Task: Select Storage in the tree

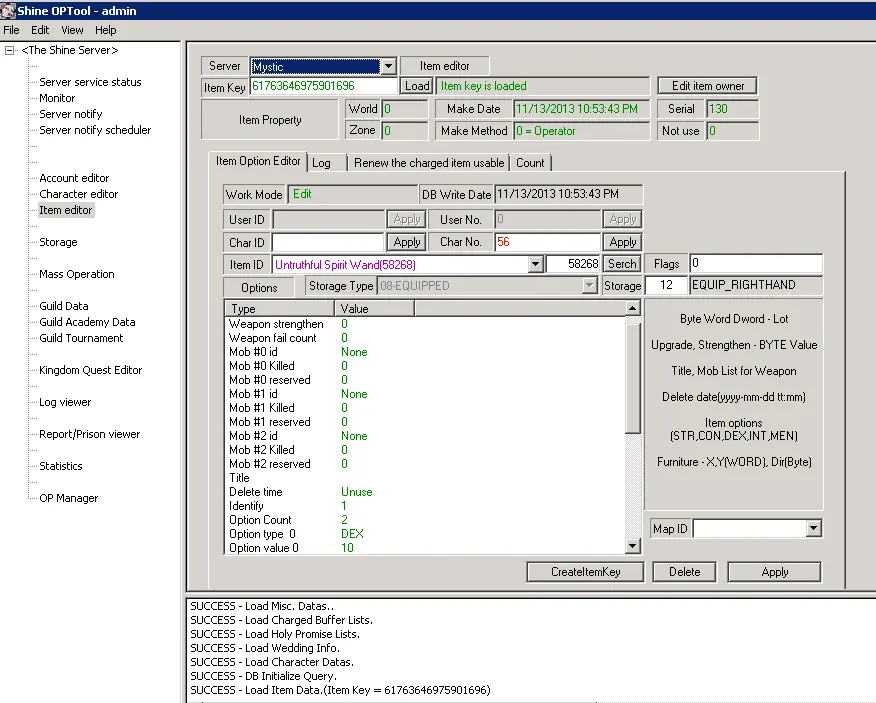Action: [58, 242]
